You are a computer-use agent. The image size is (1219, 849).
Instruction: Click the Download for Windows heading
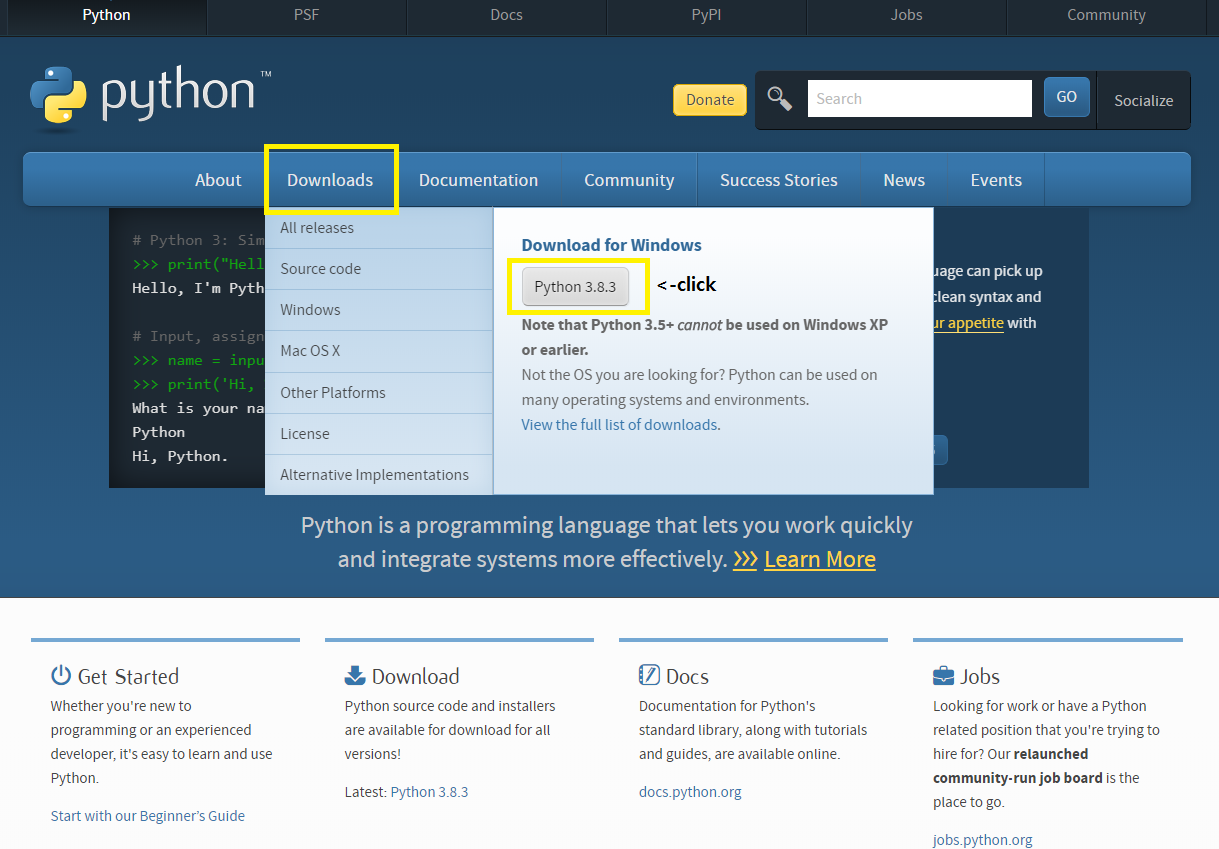click(x=612, y=245)
